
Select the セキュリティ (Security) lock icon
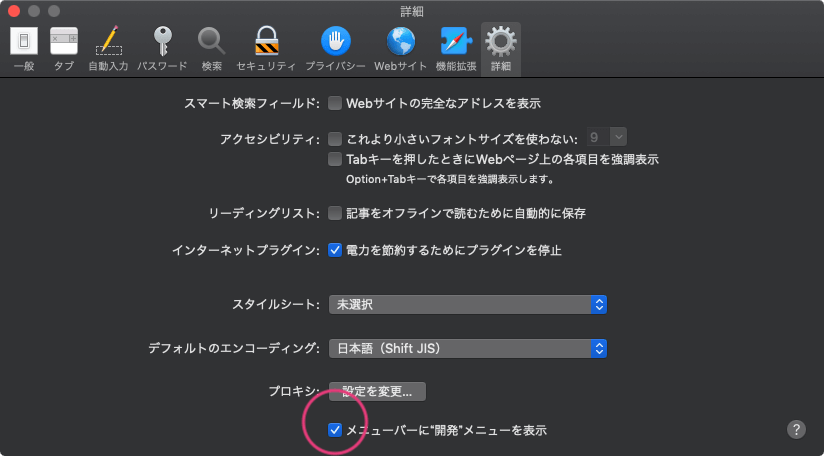click(x=265, y=47)
